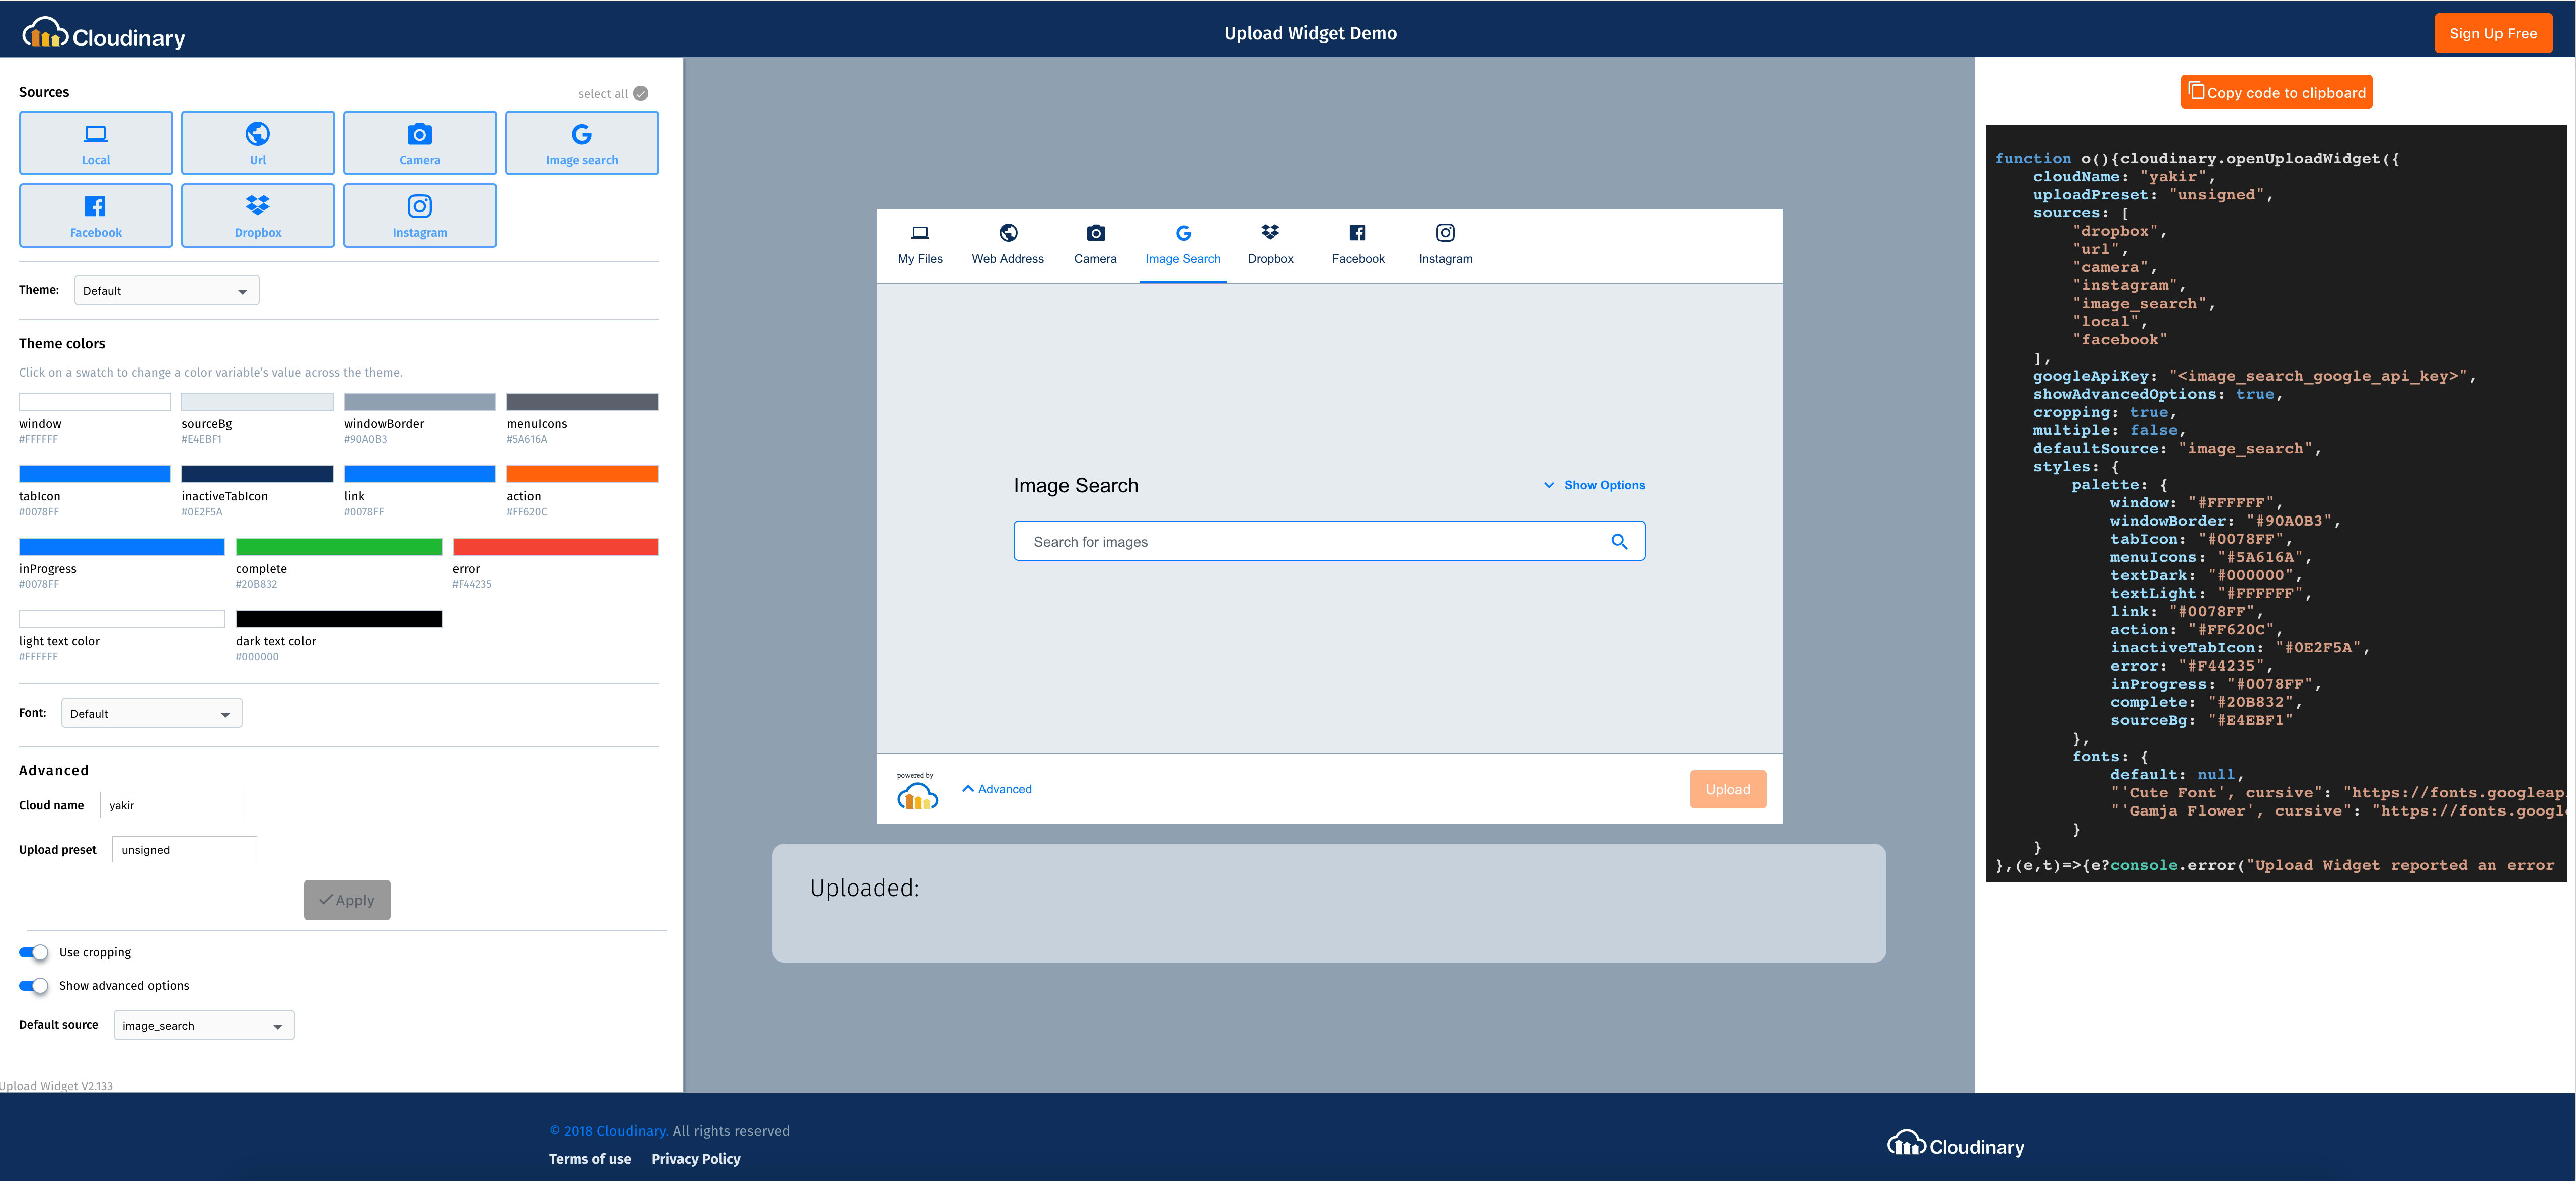This screenshot has width=2576, height=1181.
Task: Open the Default source dropdown
Action: (x=204, y=1025)
